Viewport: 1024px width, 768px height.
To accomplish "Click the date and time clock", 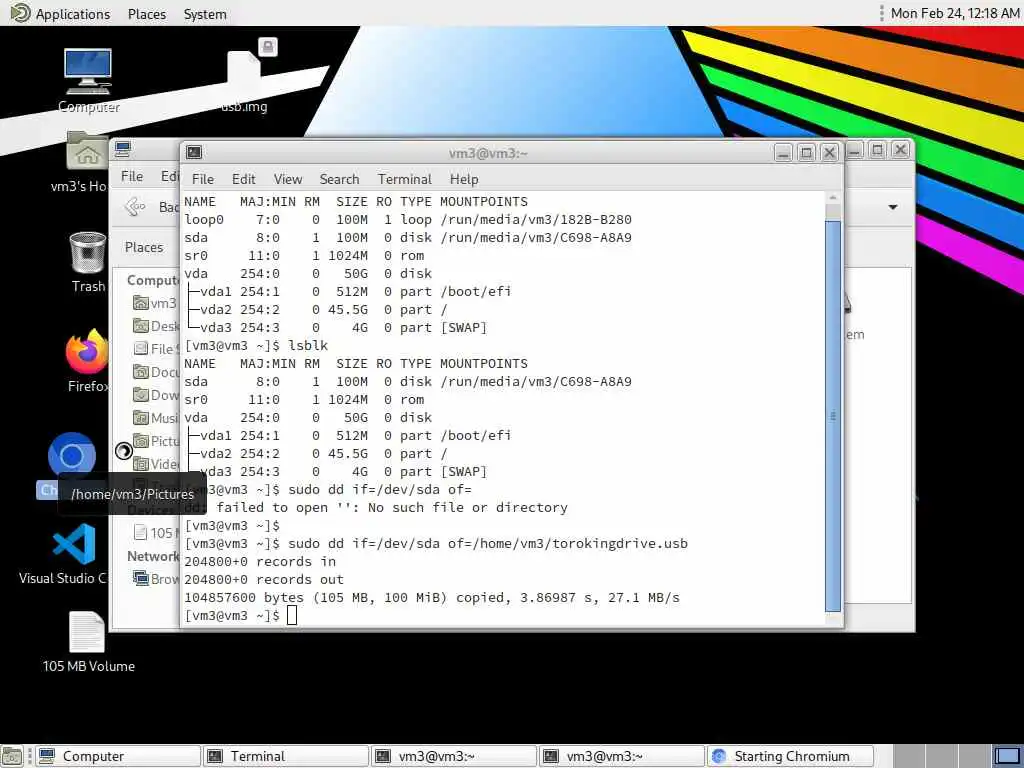I will (955, 13).
